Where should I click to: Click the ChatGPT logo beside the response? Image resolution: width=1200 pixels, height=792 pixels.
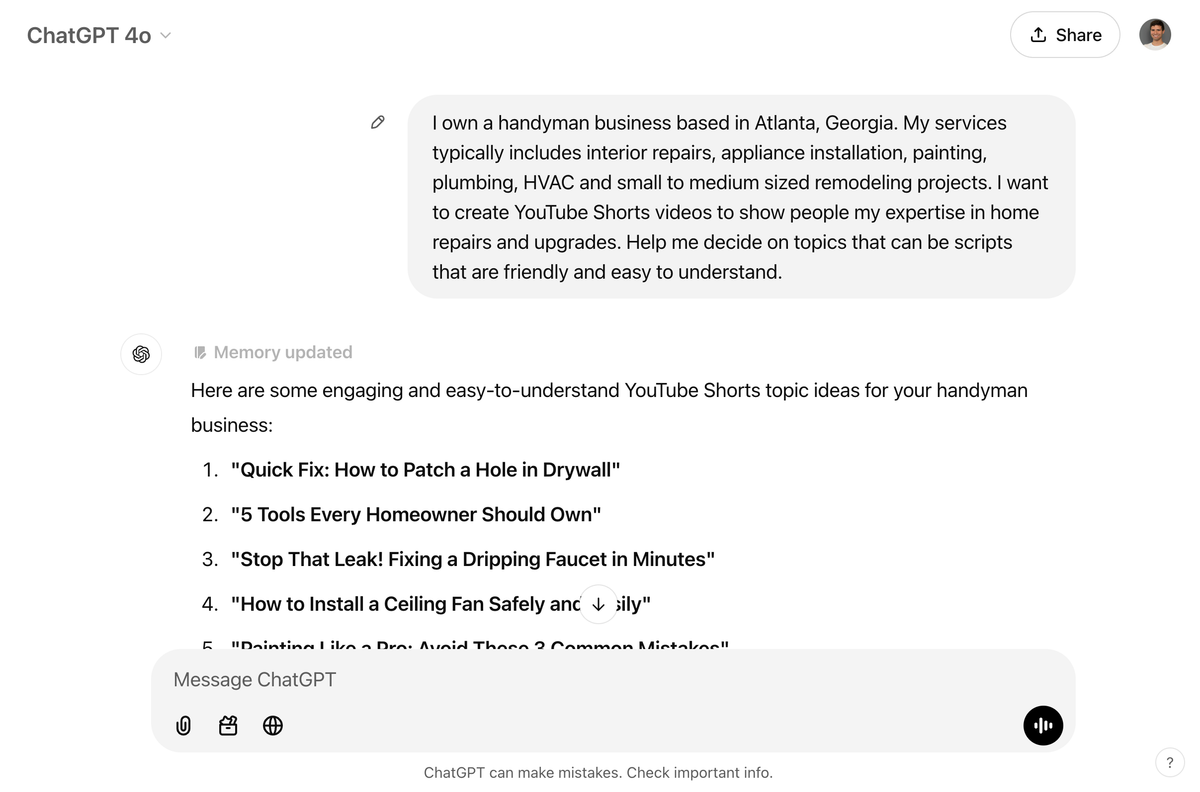[x=140, y=354]
